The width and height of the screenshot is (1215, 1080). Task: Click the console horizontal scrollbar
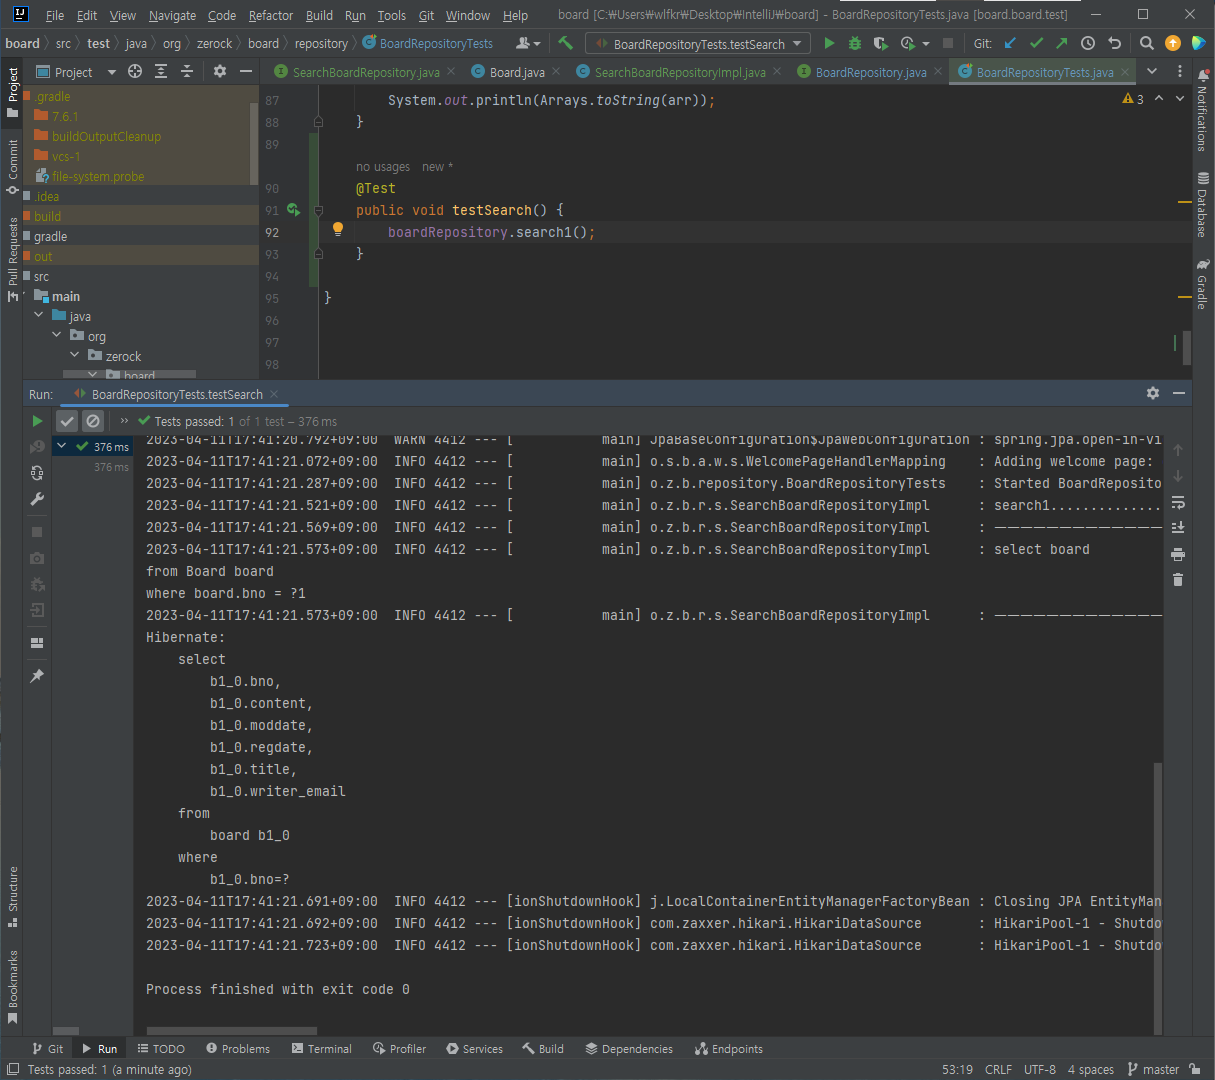click(x=232, y=1031)
